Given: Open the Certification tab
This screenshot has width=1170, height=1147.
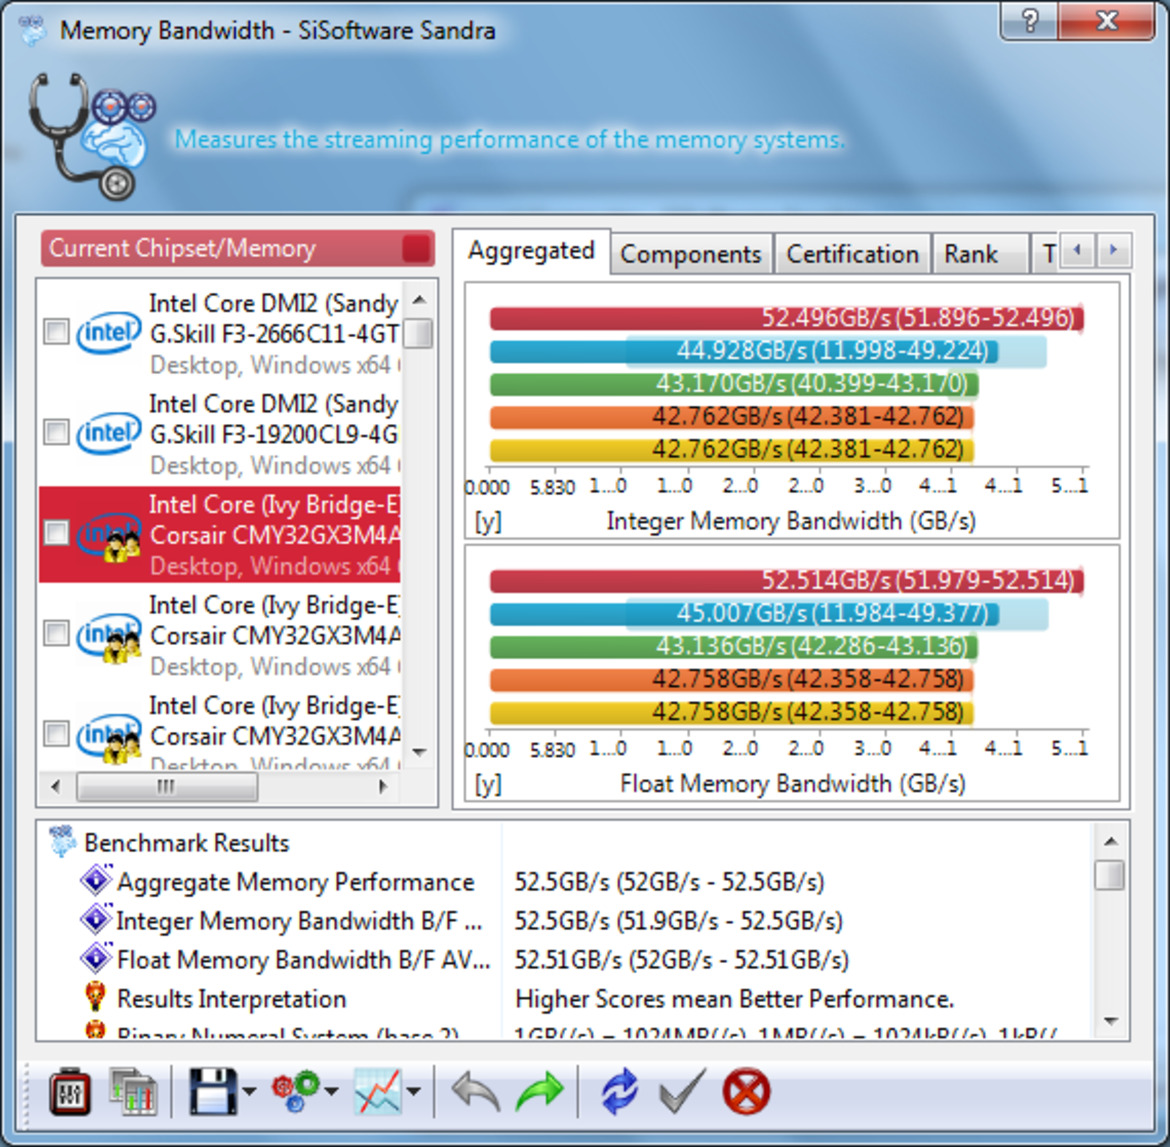Looking at the screenshot, I should pos(852,254).
